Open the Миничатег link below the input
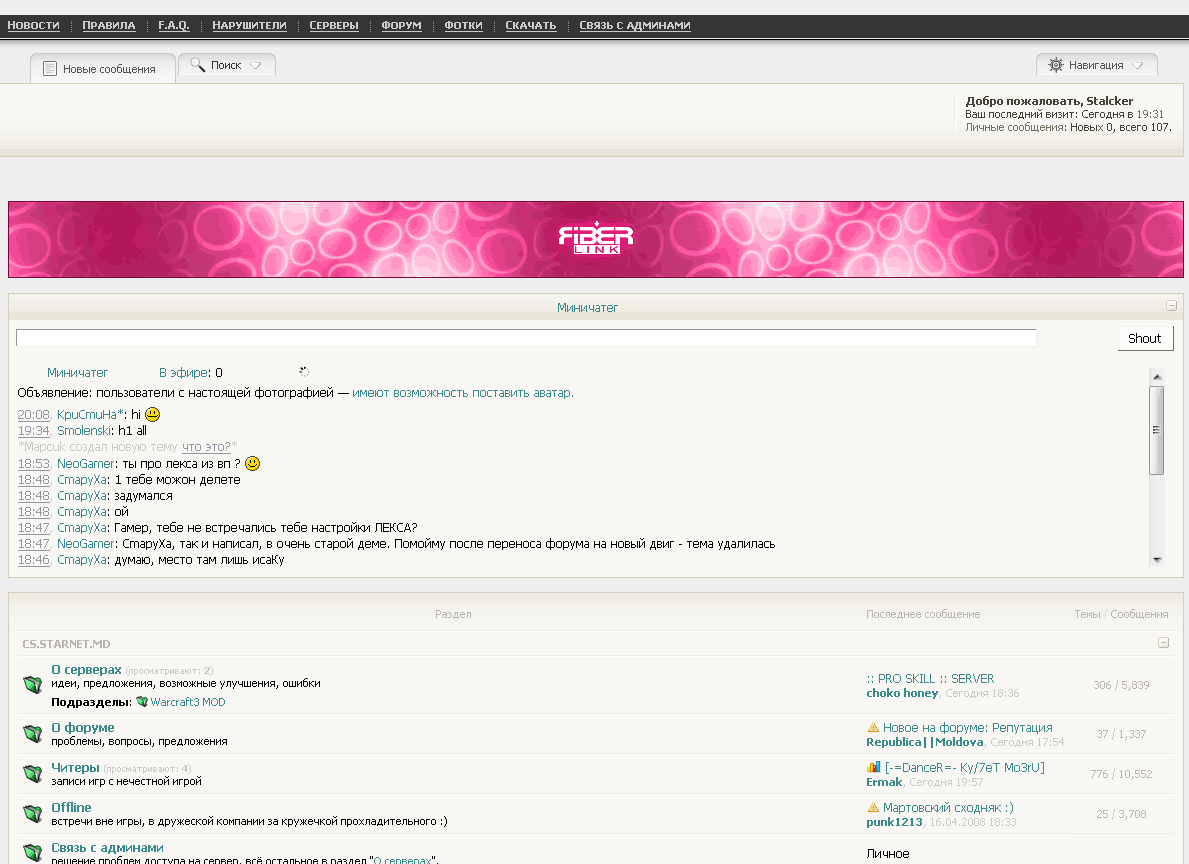 click(77, 372)
